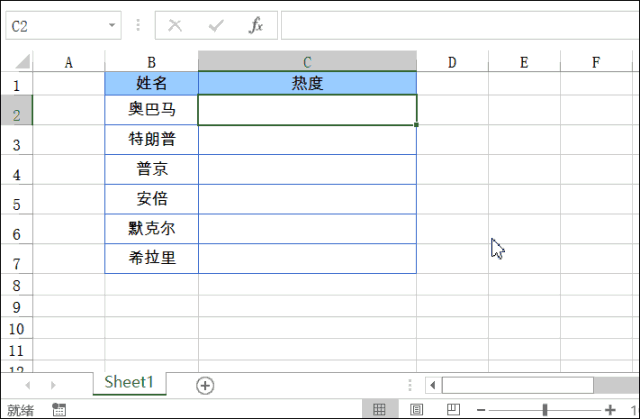Click the zoom out minus button
This screenshot has height=419, width=640.
coord(481,410)
